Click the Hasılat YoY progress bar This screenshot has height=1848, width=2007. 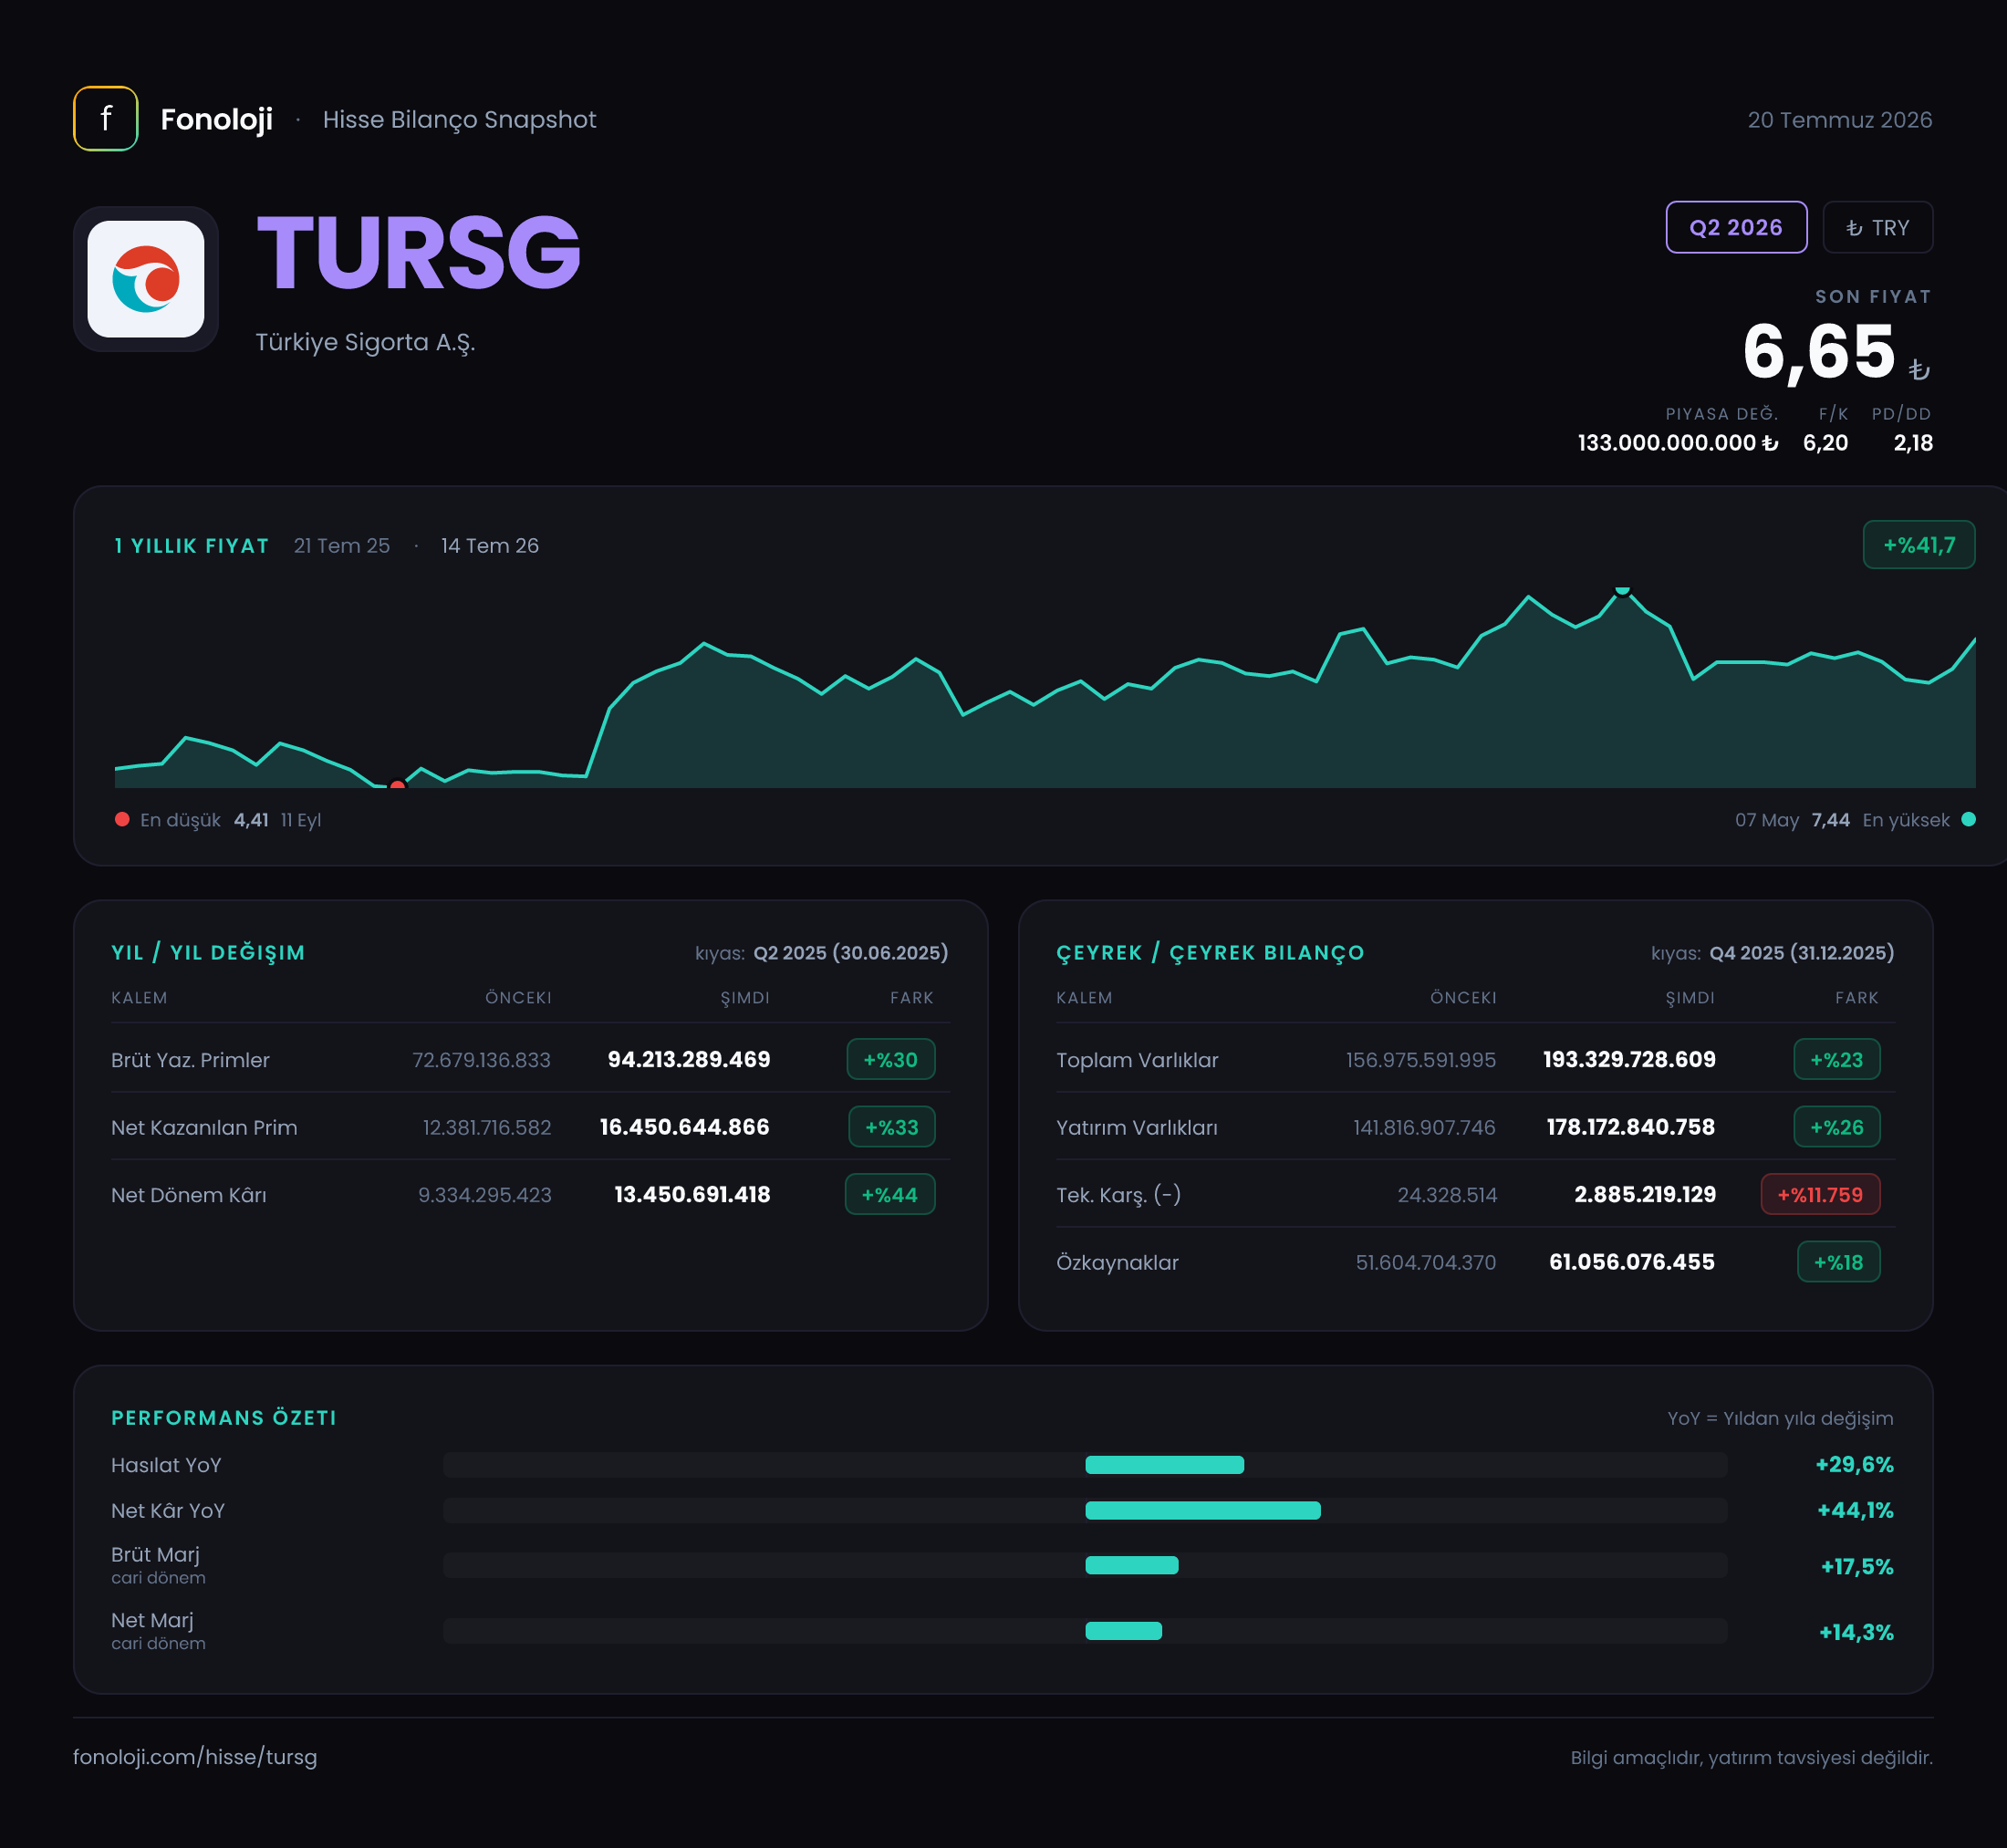(1085, 1465)
